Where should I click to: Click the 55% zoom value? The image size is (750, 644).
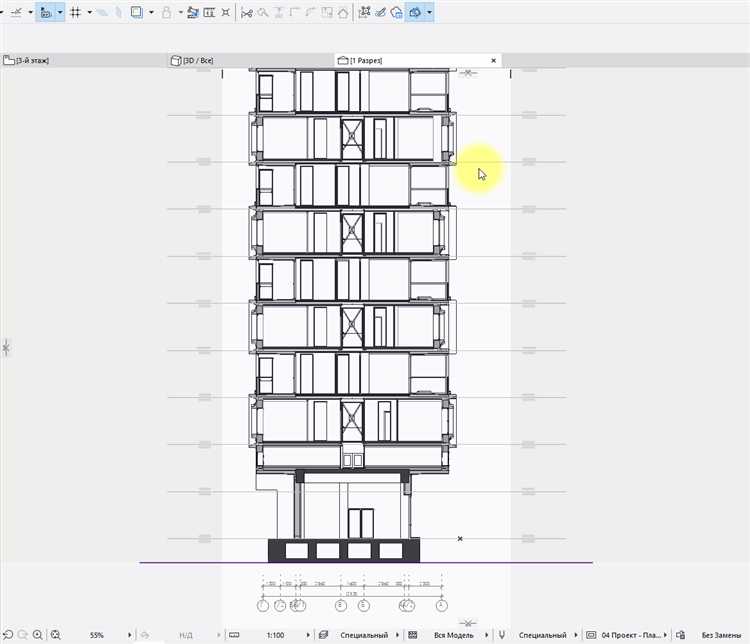(97, 635)
